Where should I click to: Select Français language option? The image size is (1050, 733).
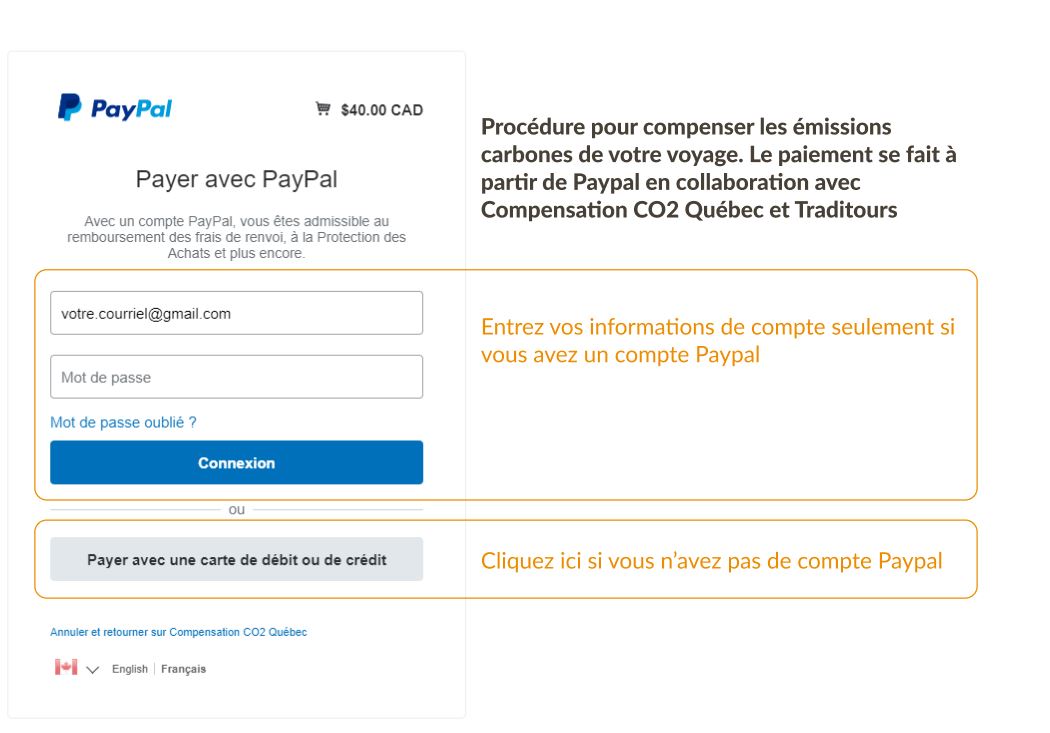click(183, 669)
